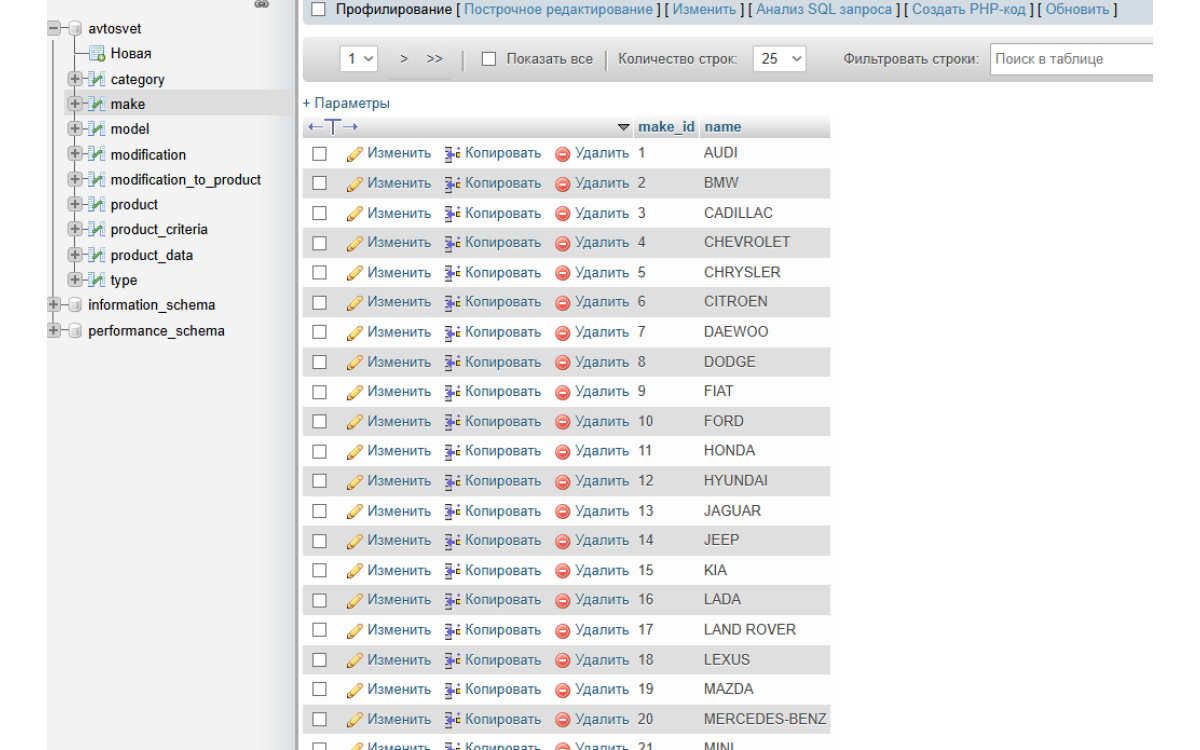This screenshot has width=1200, height=750.
Task: Click the table icon next to product
Action: 97,205
